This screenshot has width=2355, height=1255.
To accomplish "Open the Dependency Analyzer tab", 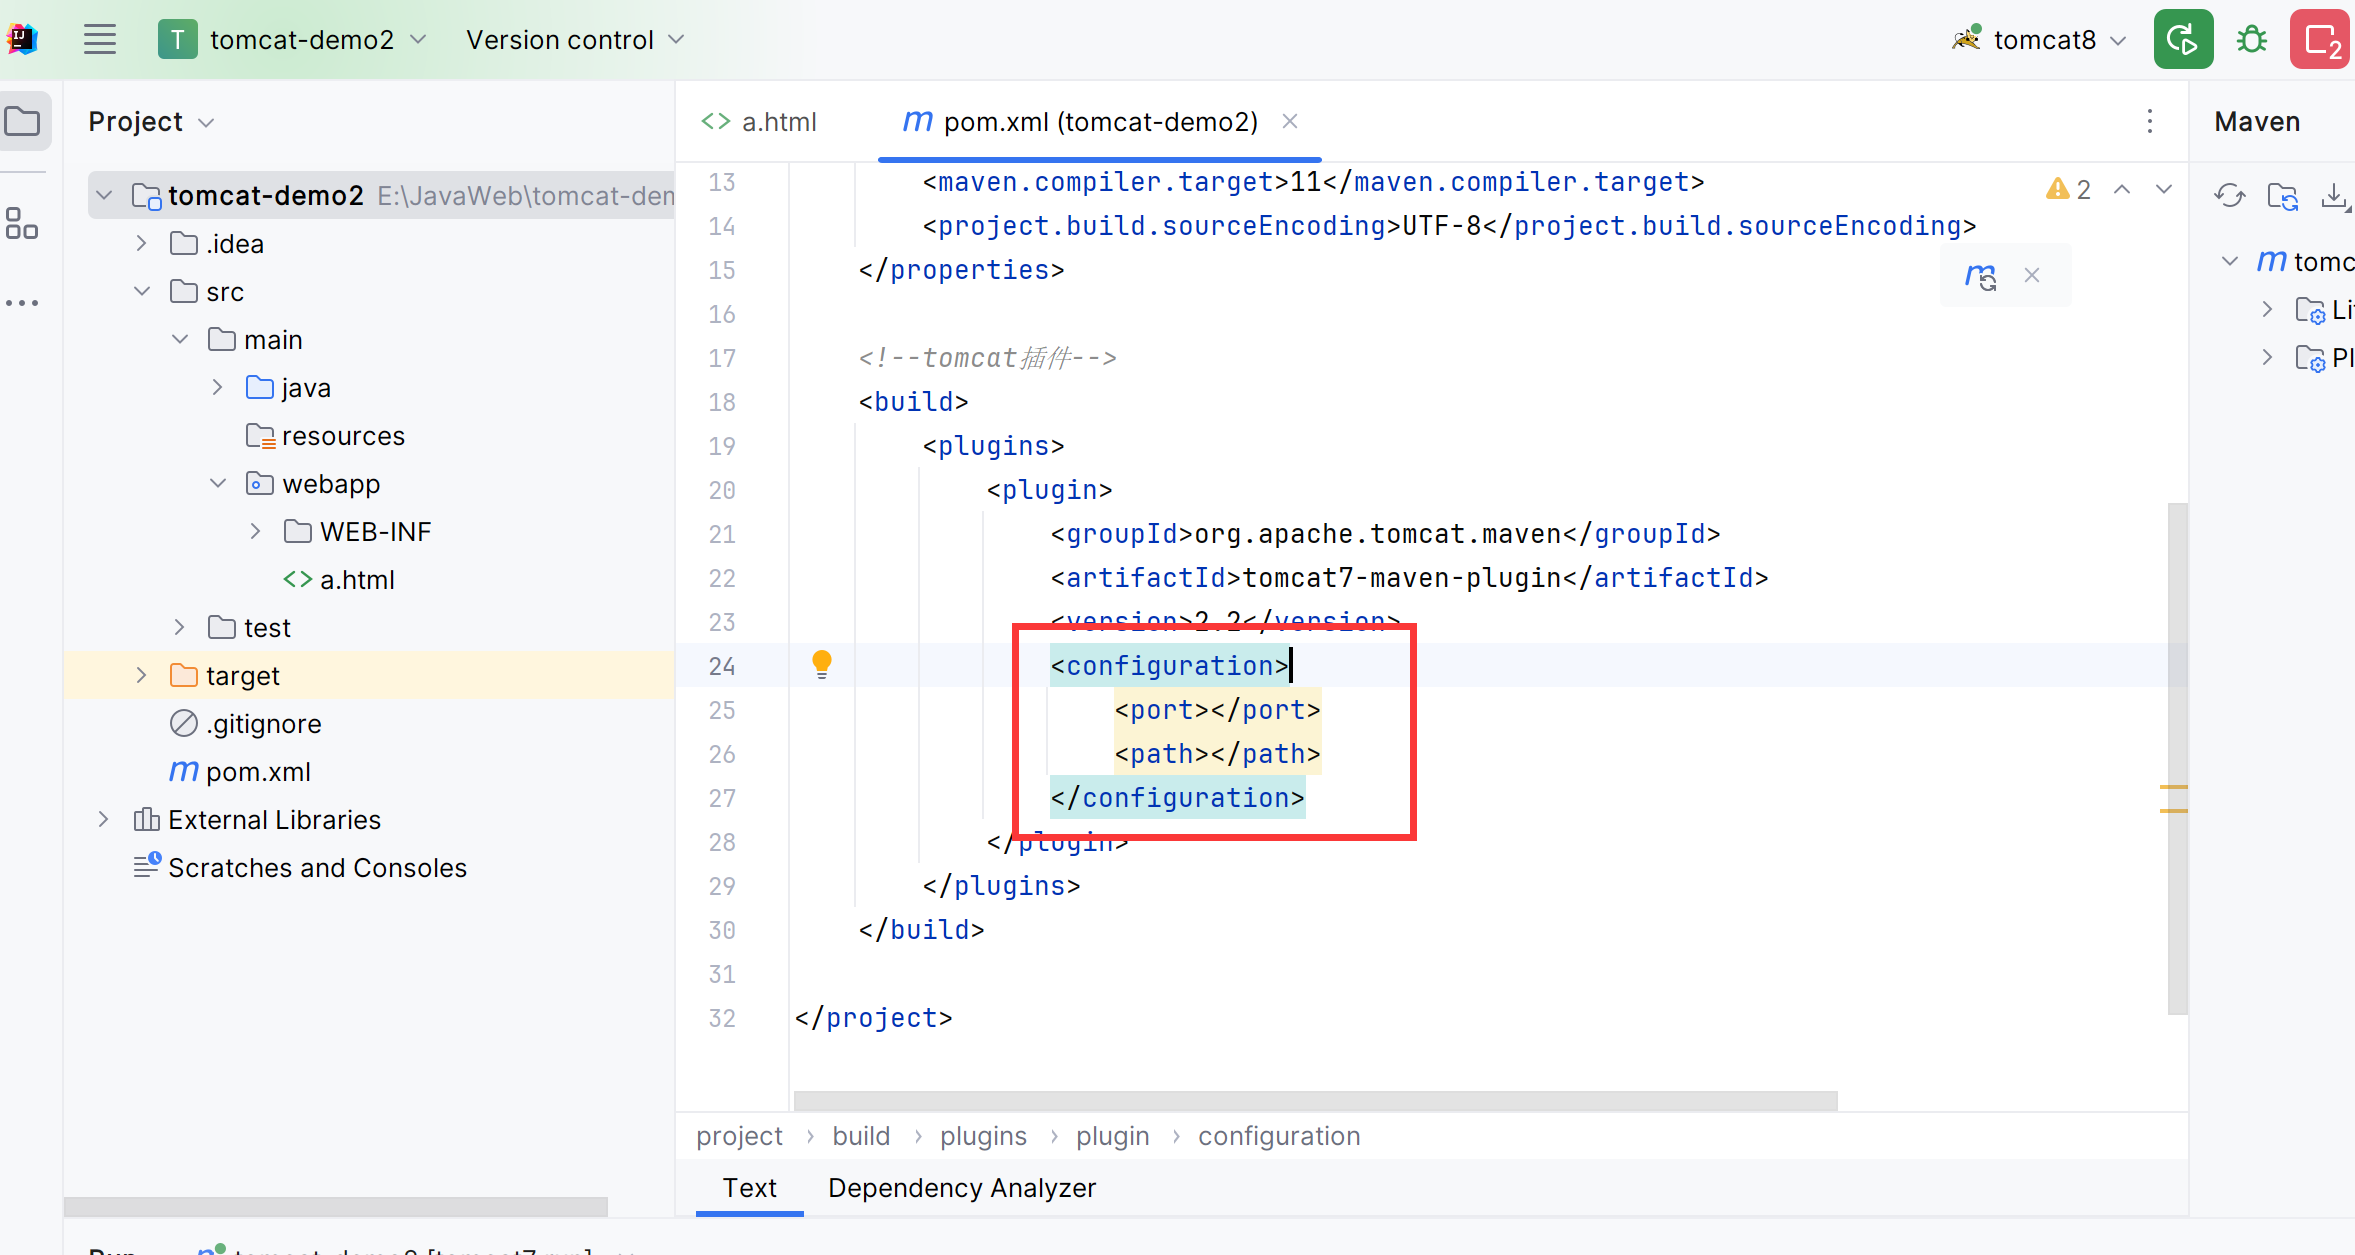I will click(961, 1188).
